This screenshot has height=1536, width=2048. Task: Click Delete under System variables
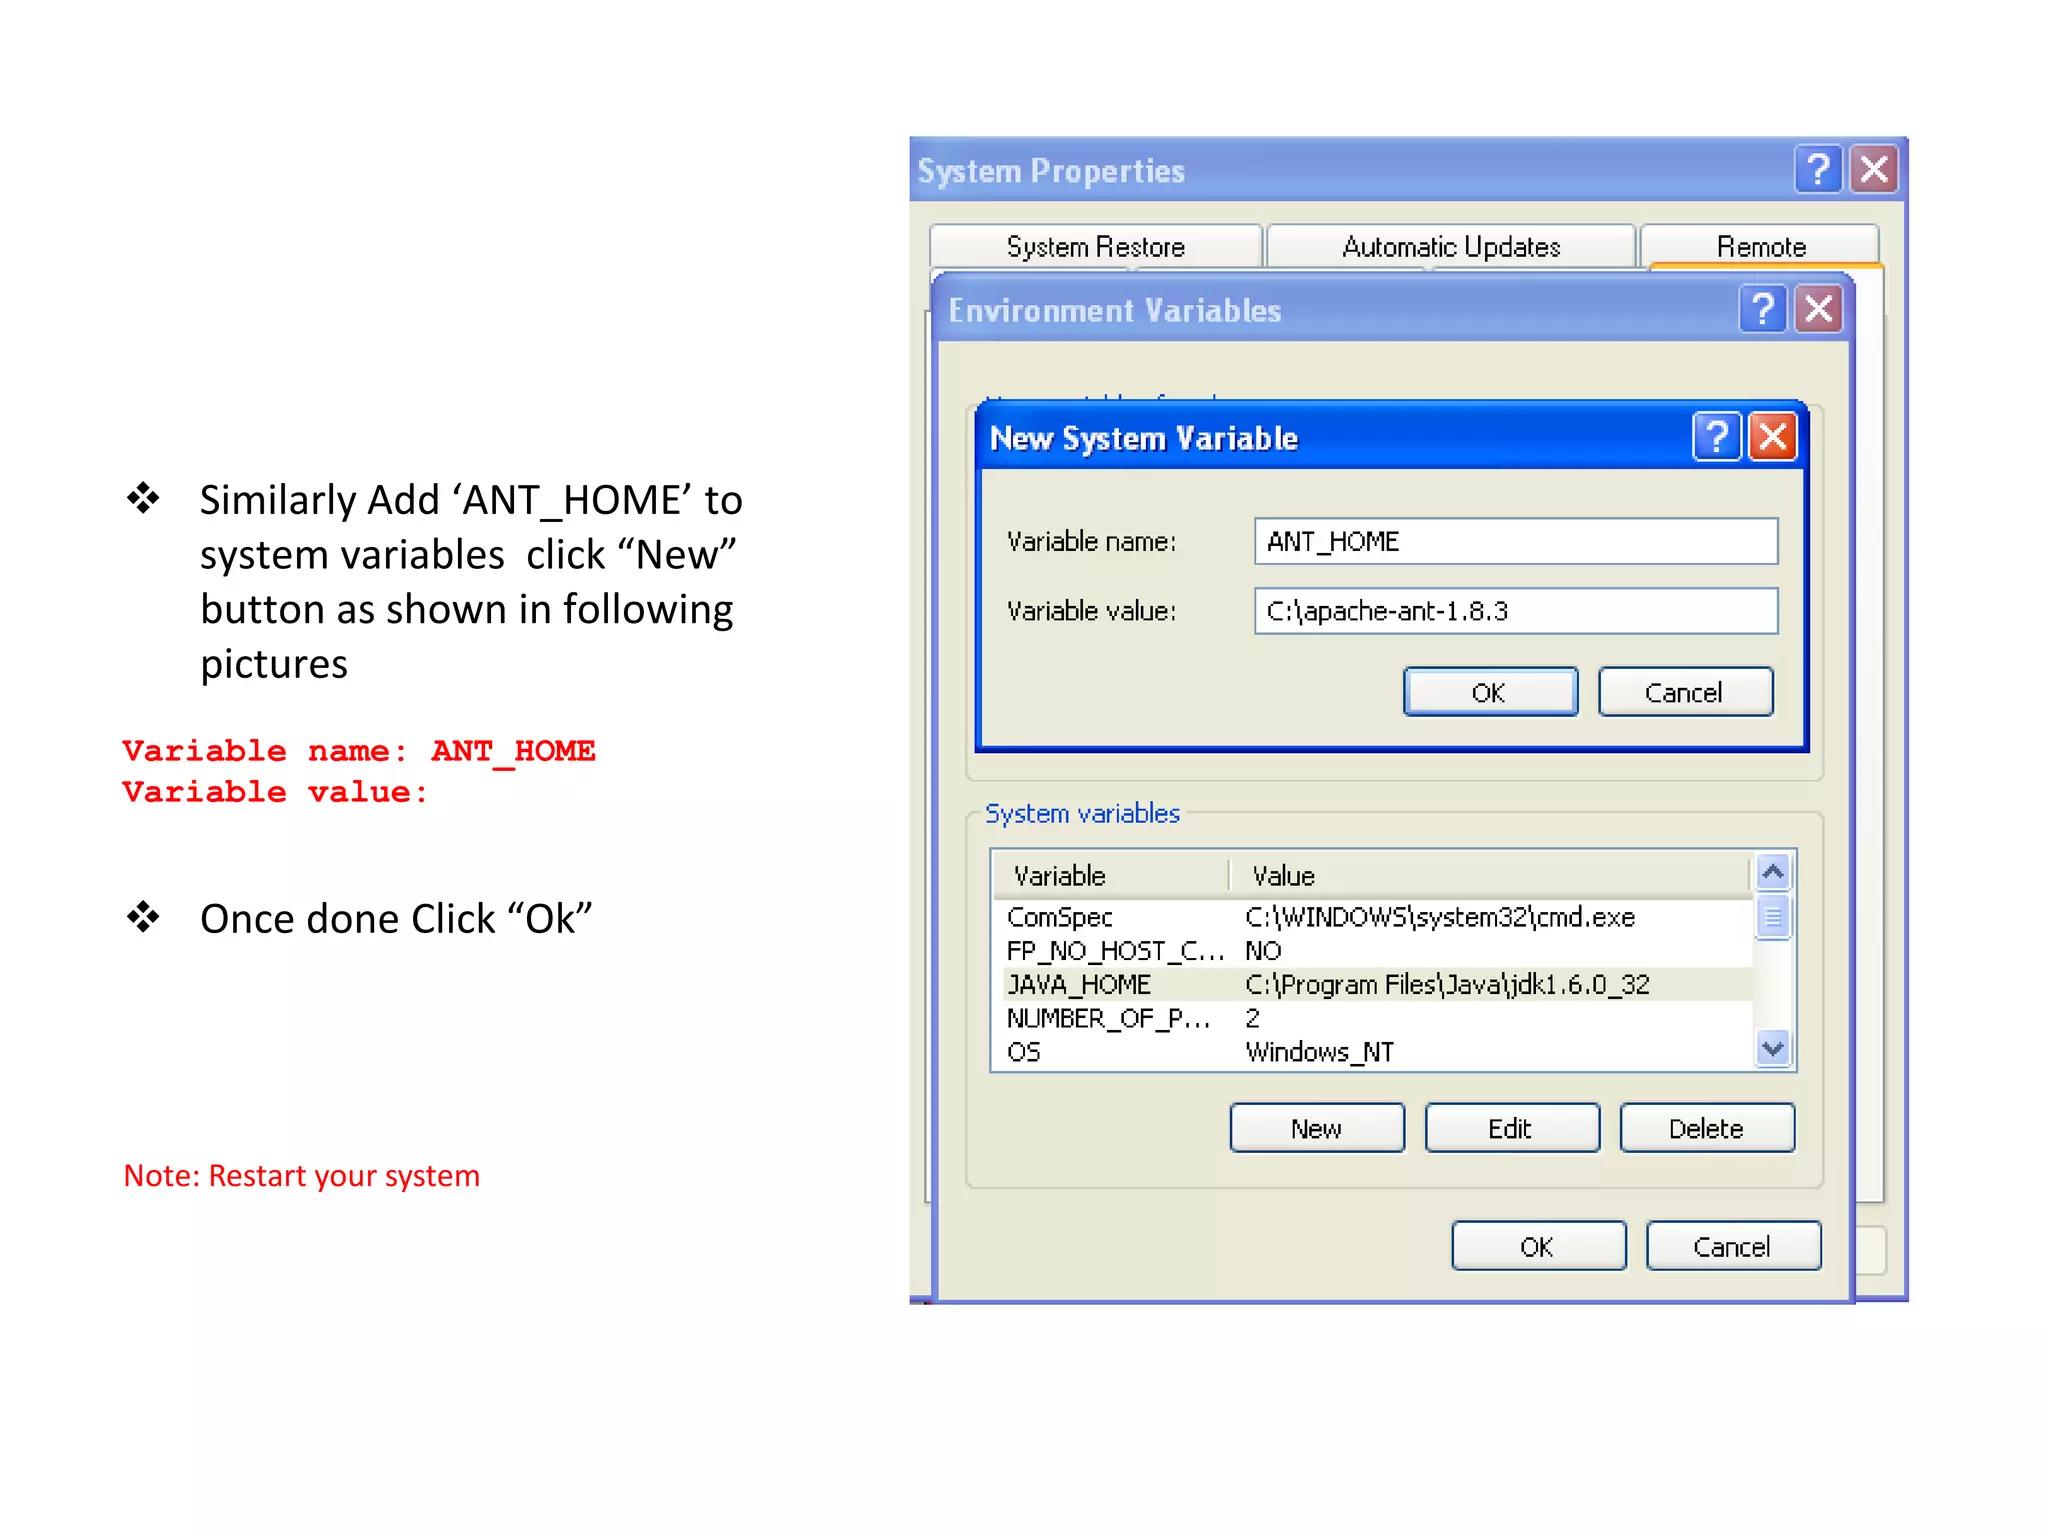pyautogui.click(x=1707, y=1128)
